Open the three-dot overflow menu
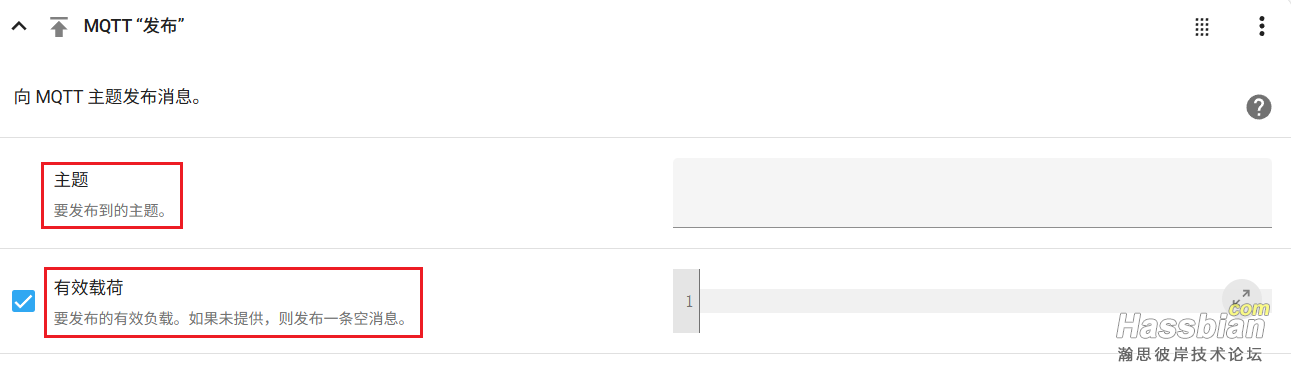 point(1262,27)
